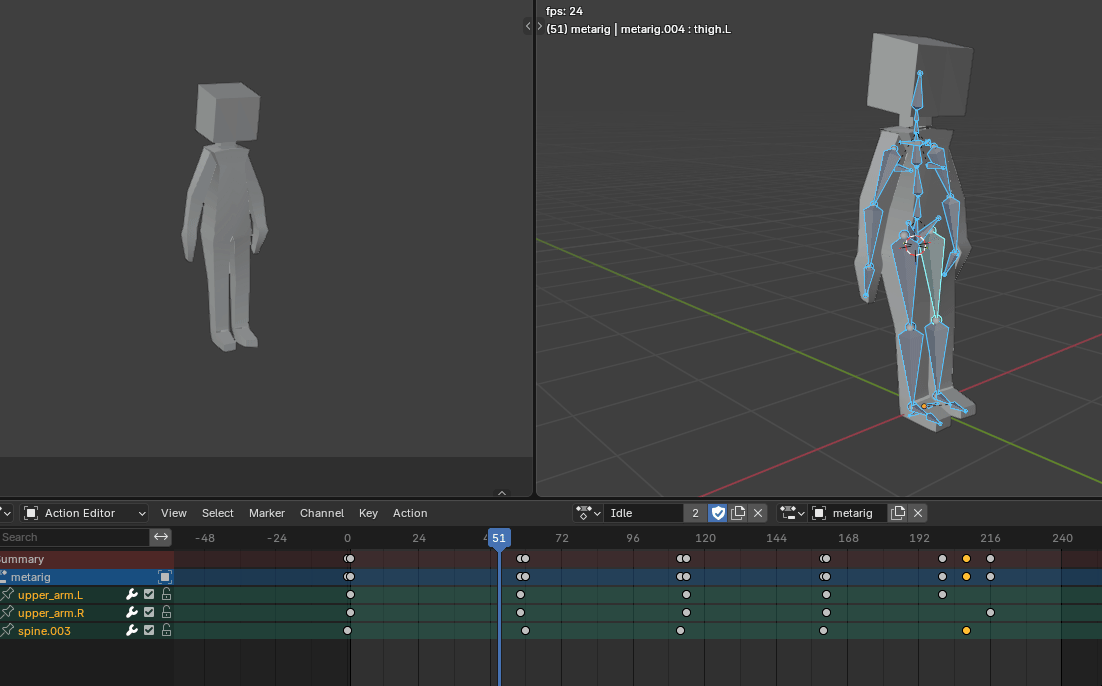This screenshot has height=686, width=1102.
Task: Open the Marker menu
Action: pos(267,513)
